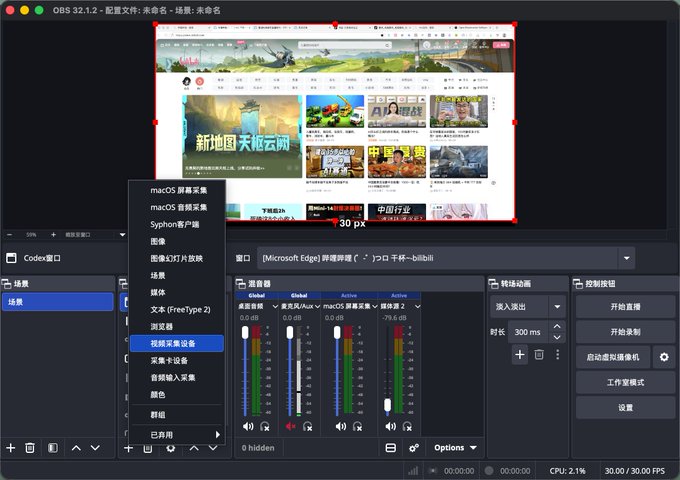Add a new transition with plus
The image size is (680, 480).
pos(520,355)
